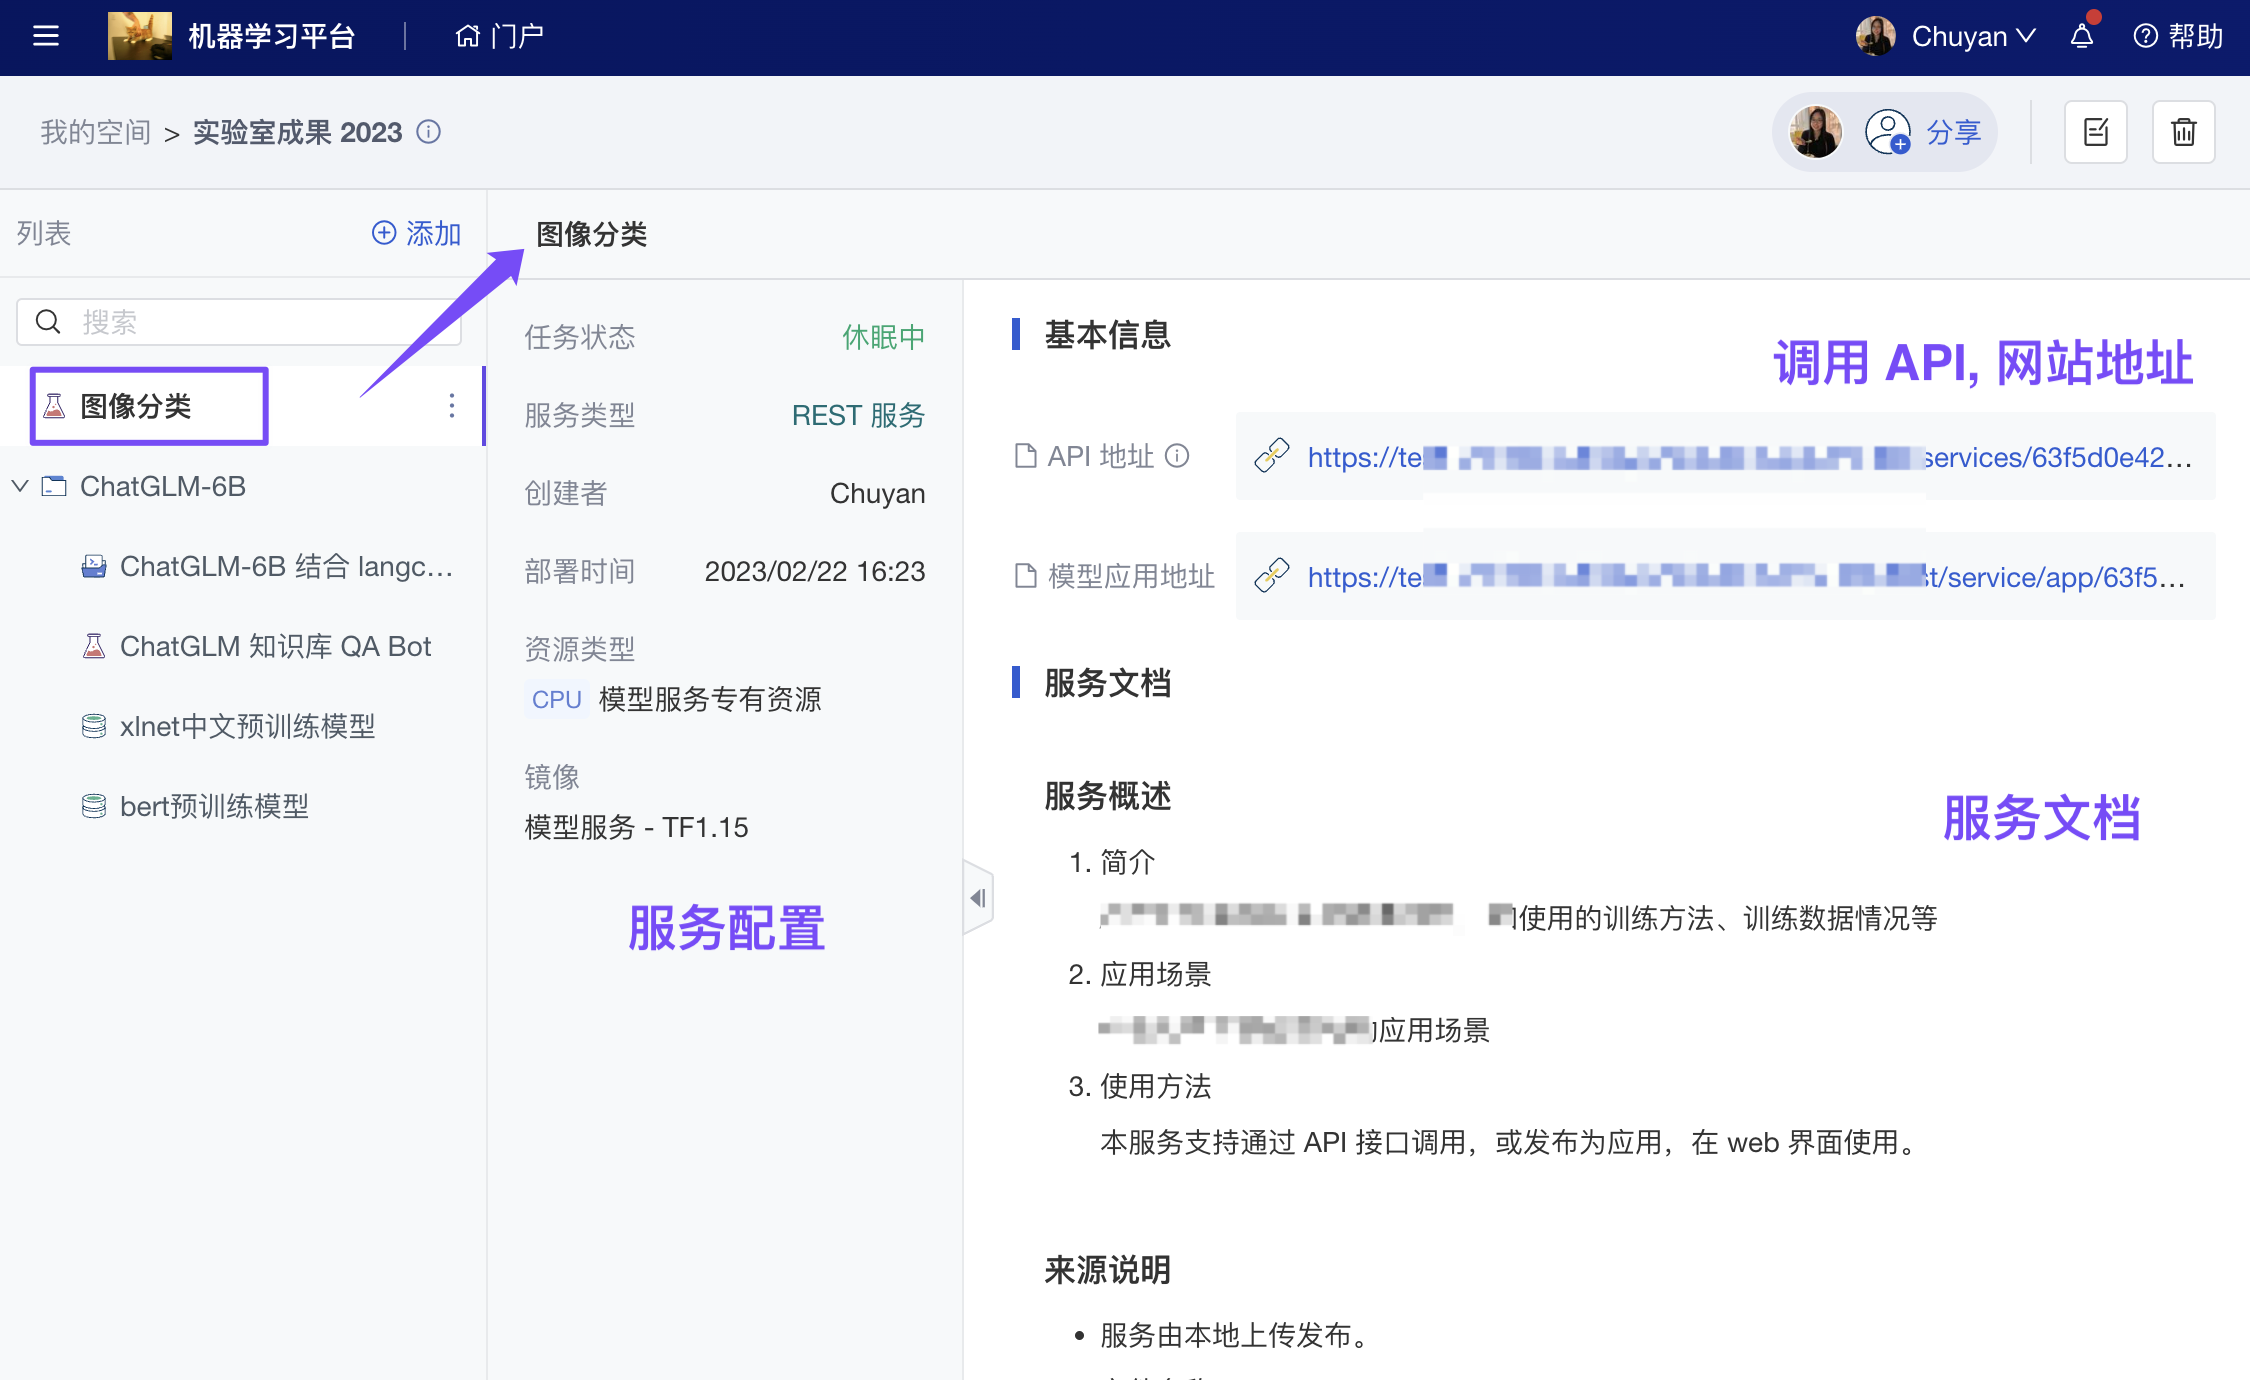Click the add-collaborator user icon beside 分享
The image size is (2250, 1380).
[x=1888, y=131]
